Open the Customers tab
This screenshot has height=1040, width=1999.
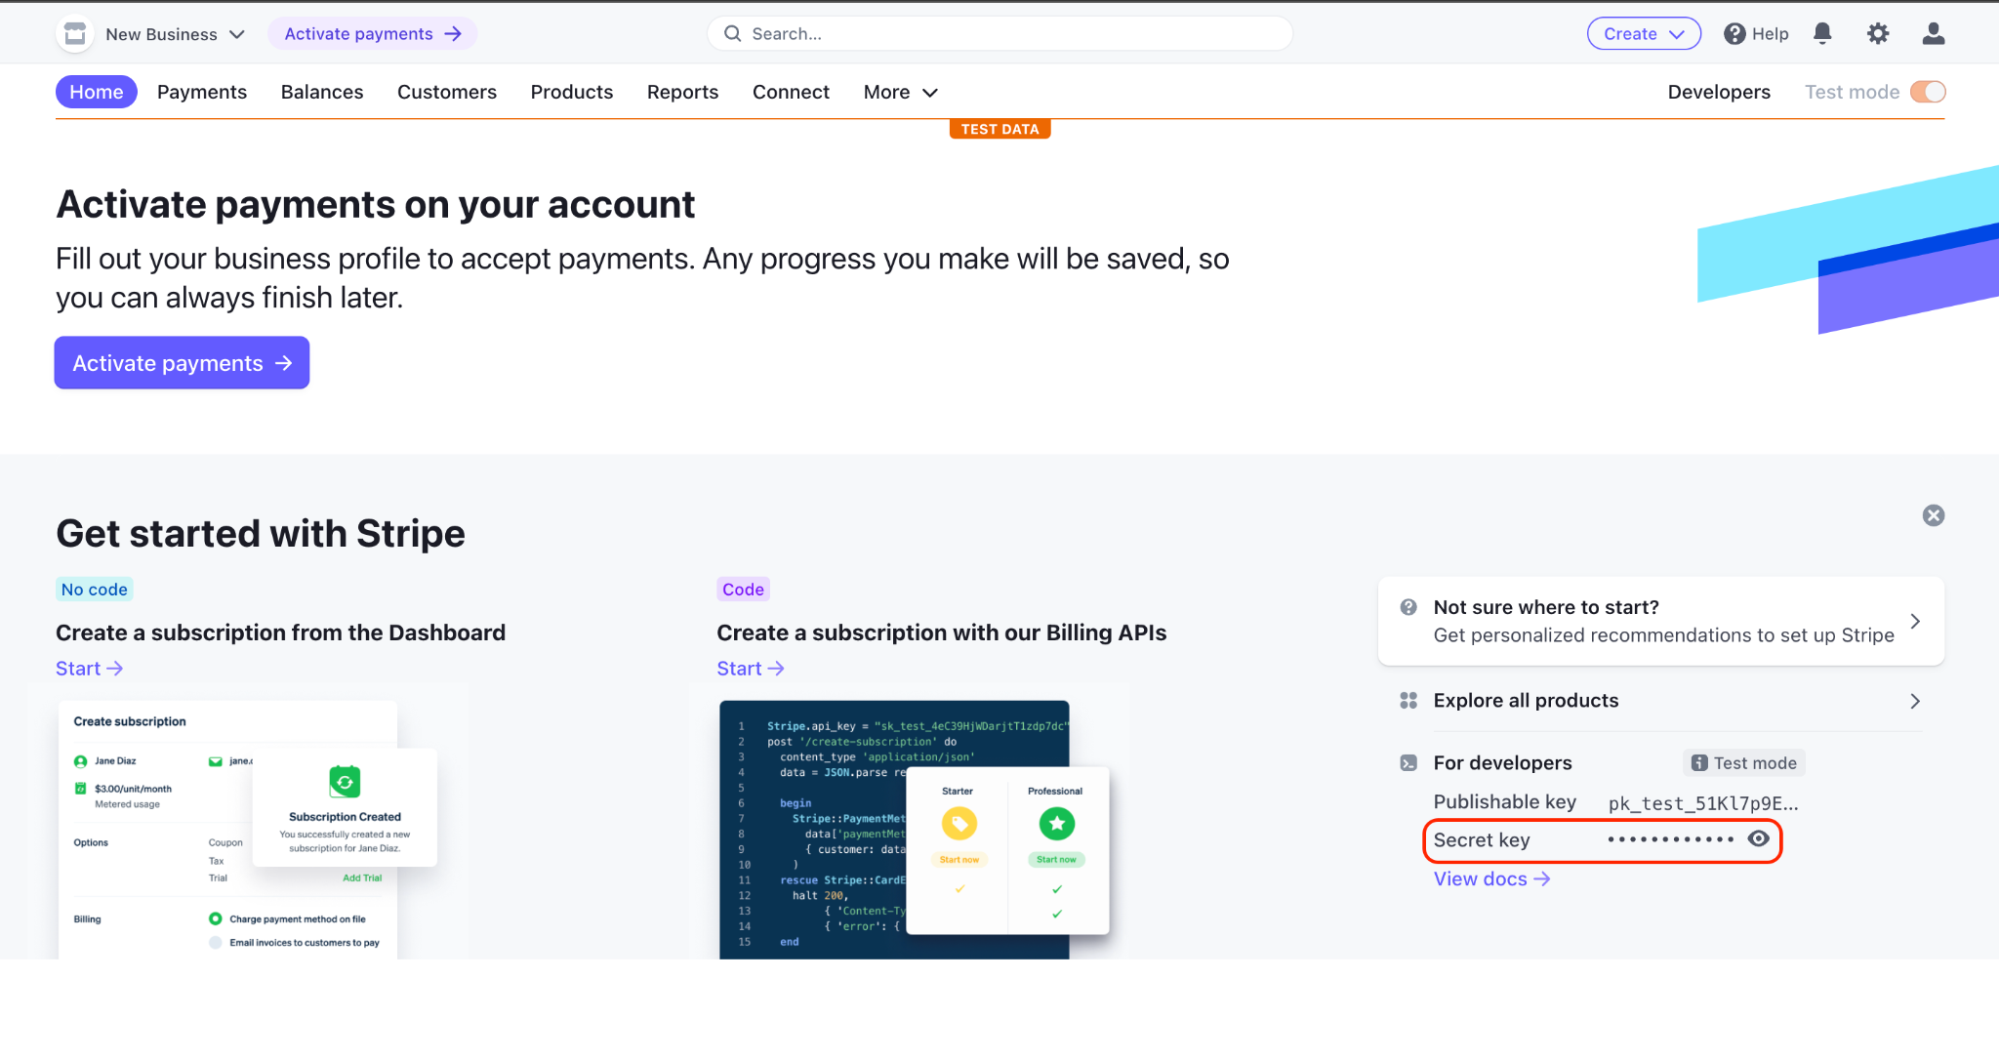tap(447, 92)
